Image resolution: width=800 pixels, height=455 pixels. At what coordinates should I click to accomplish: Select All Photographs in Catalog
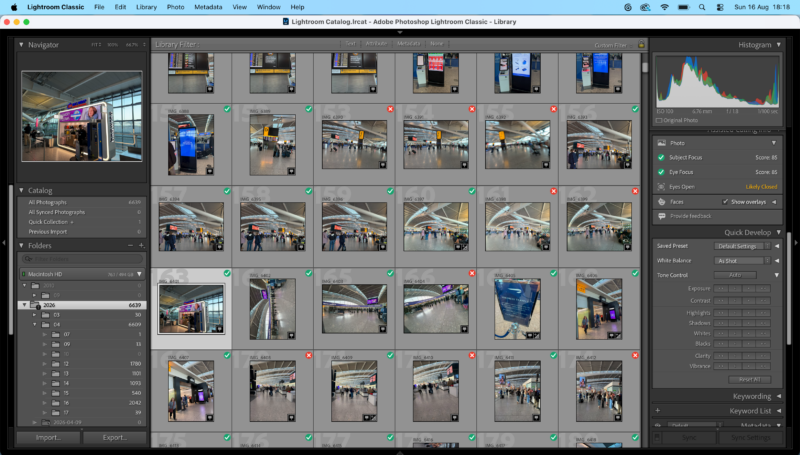click(82, 202)
